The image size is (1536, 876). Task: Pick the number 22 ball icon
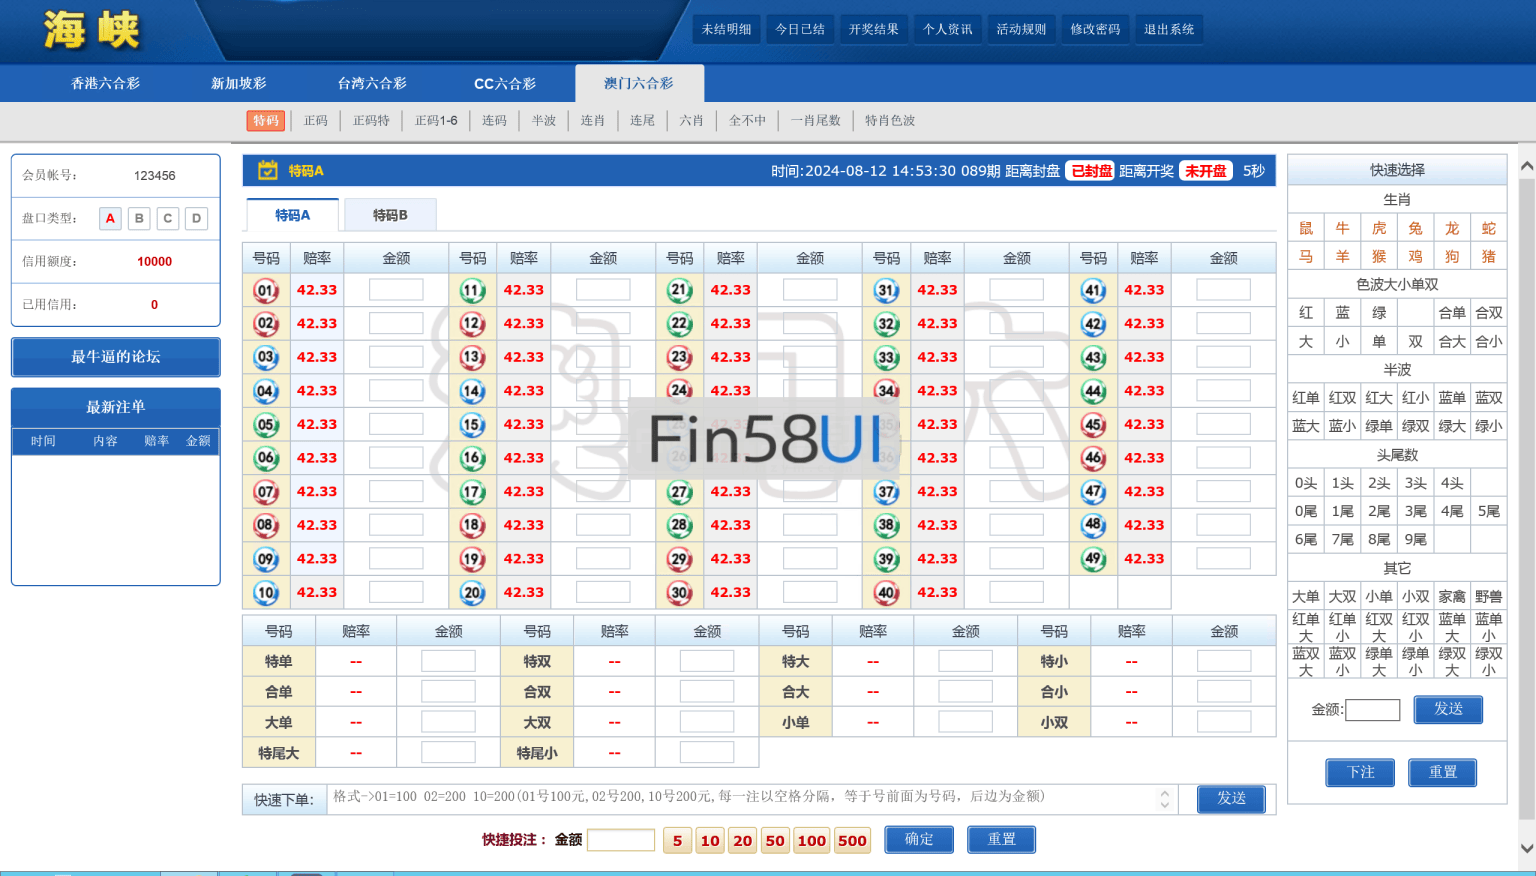680,324
